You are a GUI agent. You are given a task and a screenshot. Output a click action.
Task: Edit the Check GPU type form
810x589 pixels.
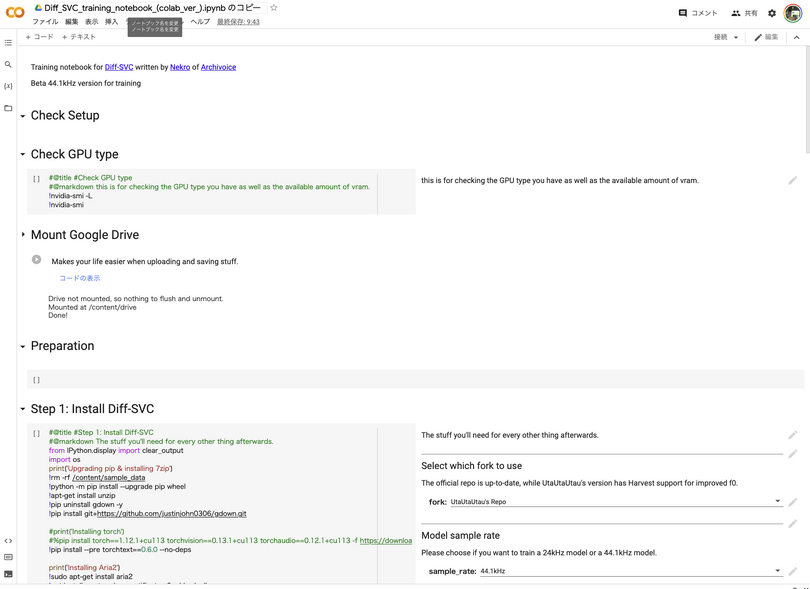(793, 180)
